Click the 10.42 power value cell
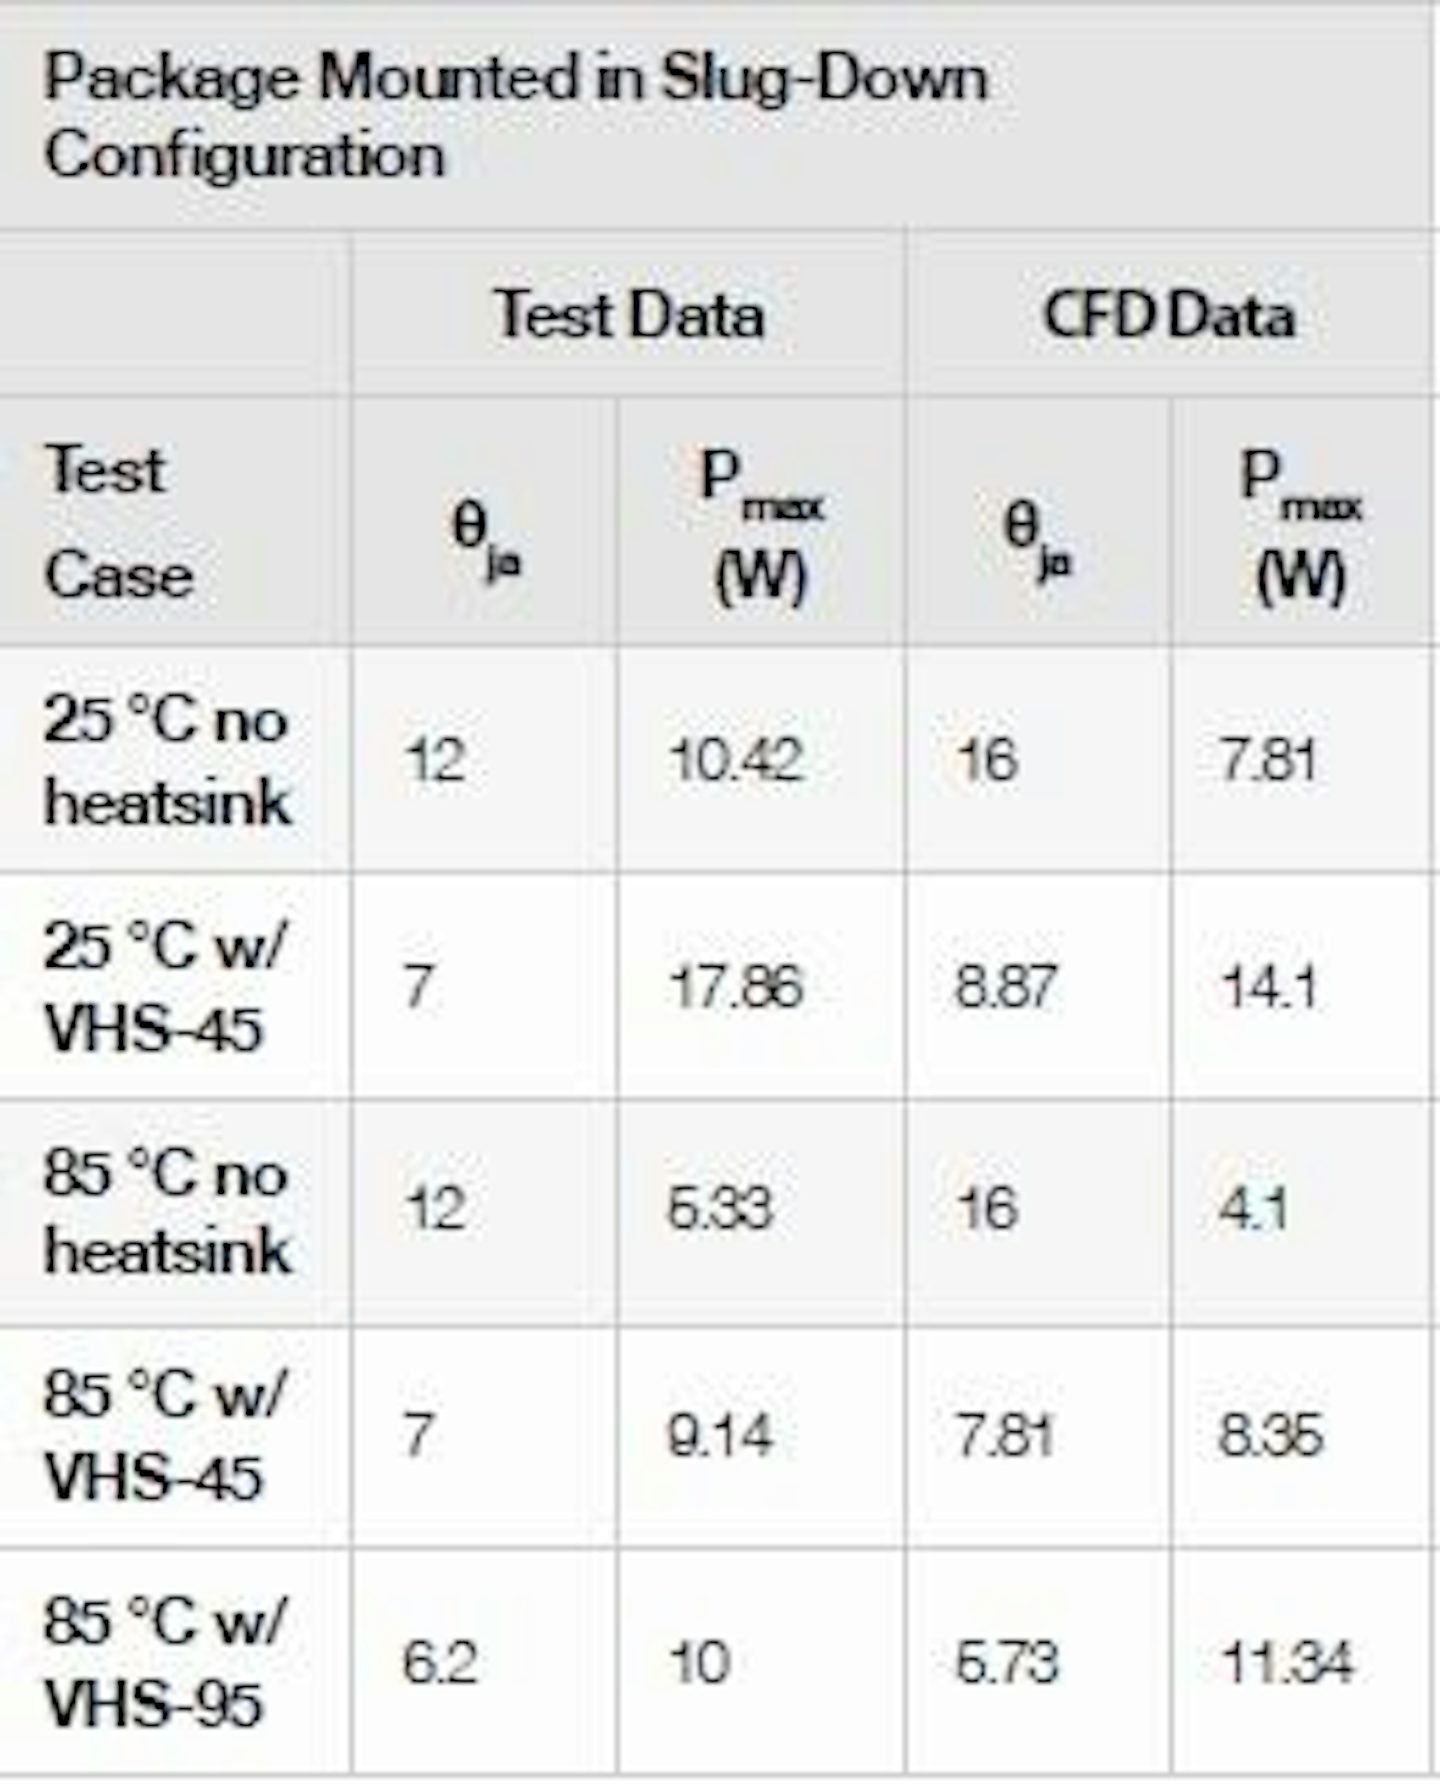The height and width of the screenshot is (1789, 1440). tap(736, 759)
